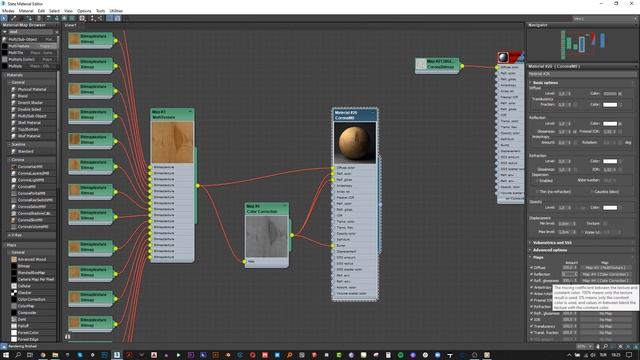Open the Modes menu
This screenshot has width=640, height=360.
(x=8, y=11)
